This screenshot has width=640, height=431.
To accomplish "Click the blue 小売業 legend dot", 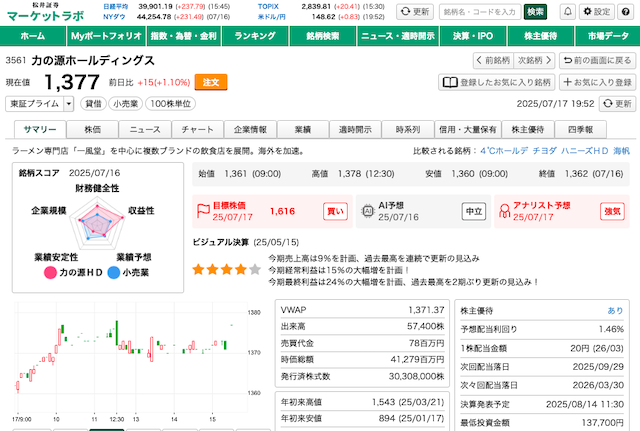I will [x=114, y=273].
